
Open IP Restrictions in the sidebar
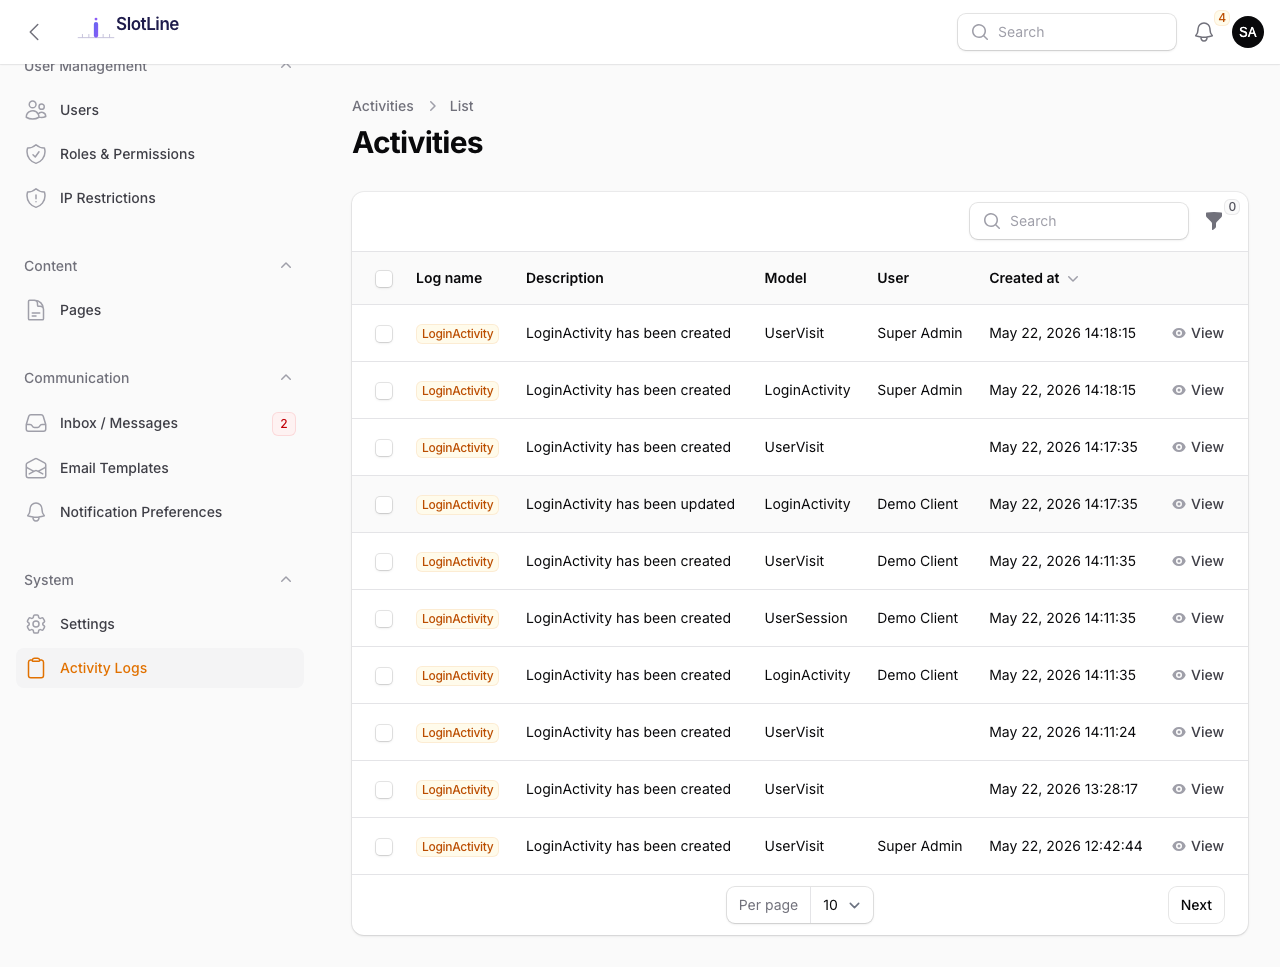point(160,198)
